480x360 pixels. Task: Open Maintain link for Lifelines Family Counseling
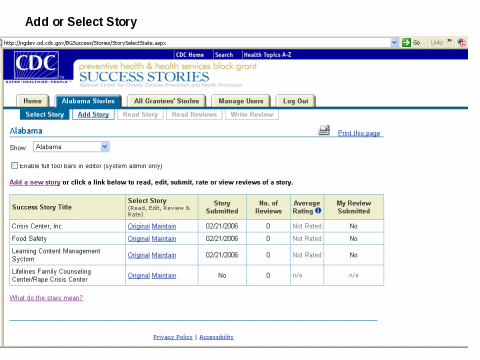click(164, 276)
